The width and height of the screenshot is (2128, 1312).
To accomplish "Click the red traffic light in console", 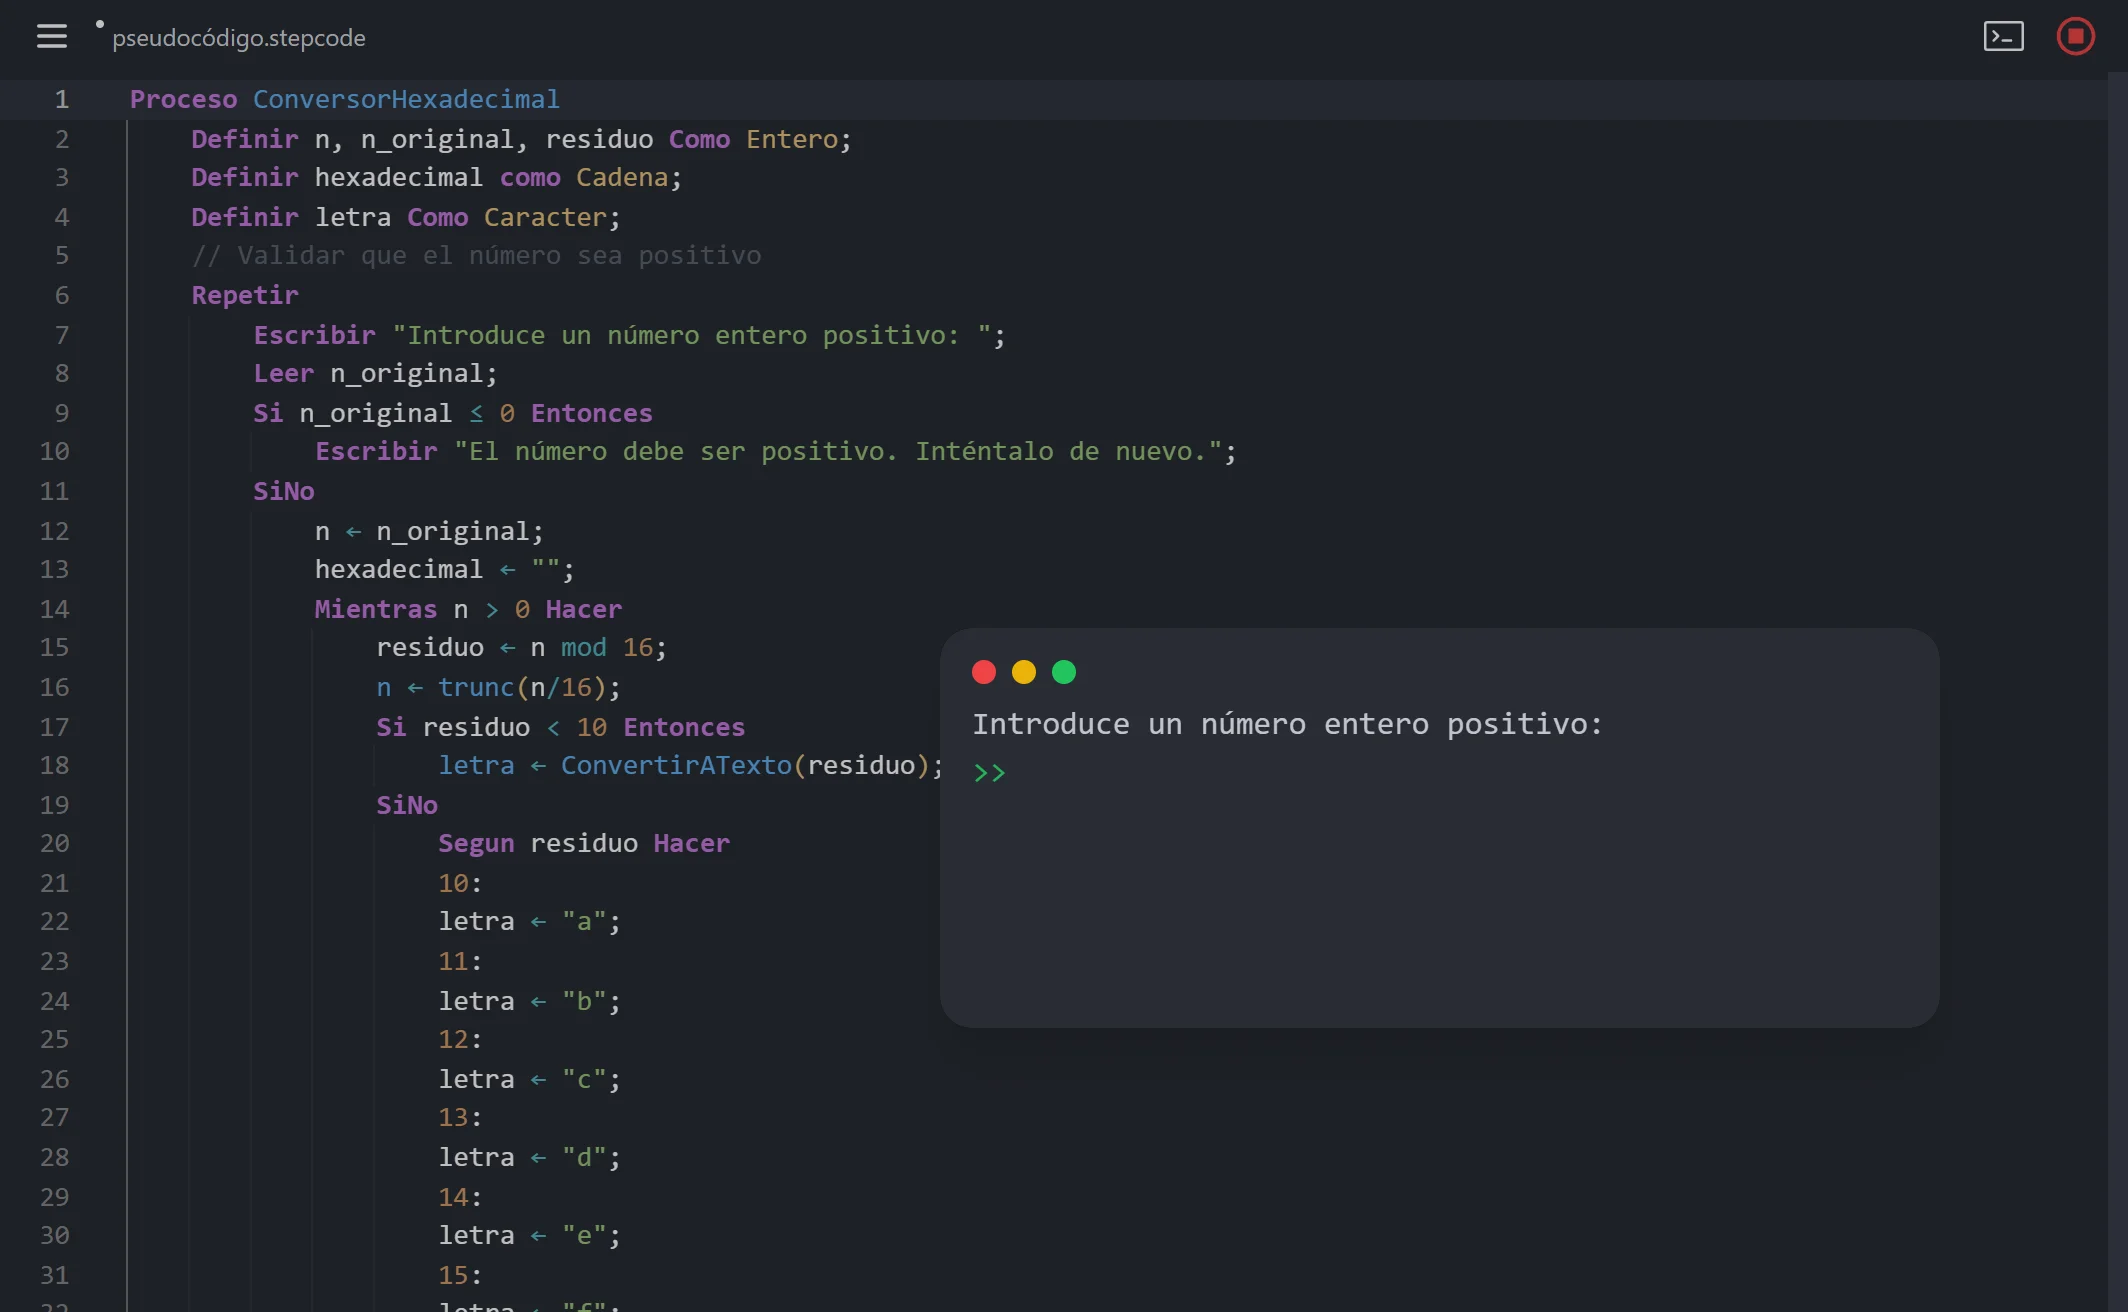I will (x=984, y=672).
